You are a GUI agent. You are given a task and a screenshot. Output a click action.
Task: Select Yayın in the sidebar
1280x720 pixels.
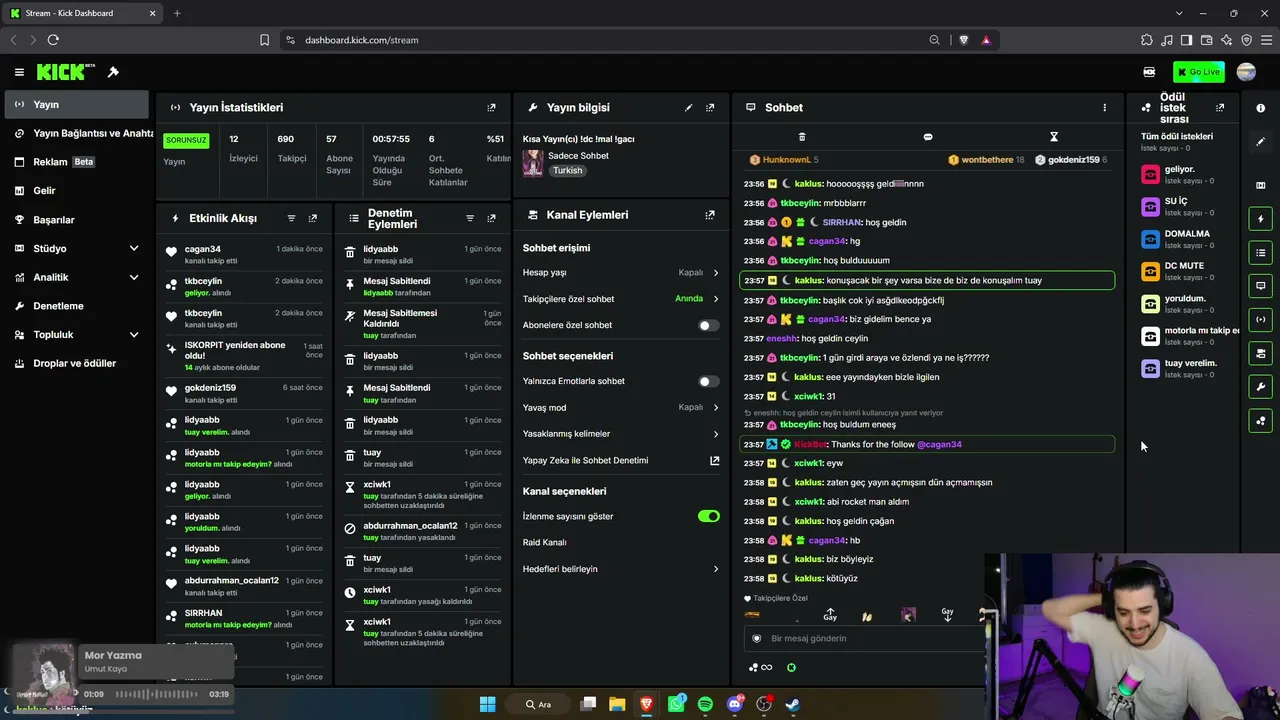pyautogui.click(x=76, y=104)
